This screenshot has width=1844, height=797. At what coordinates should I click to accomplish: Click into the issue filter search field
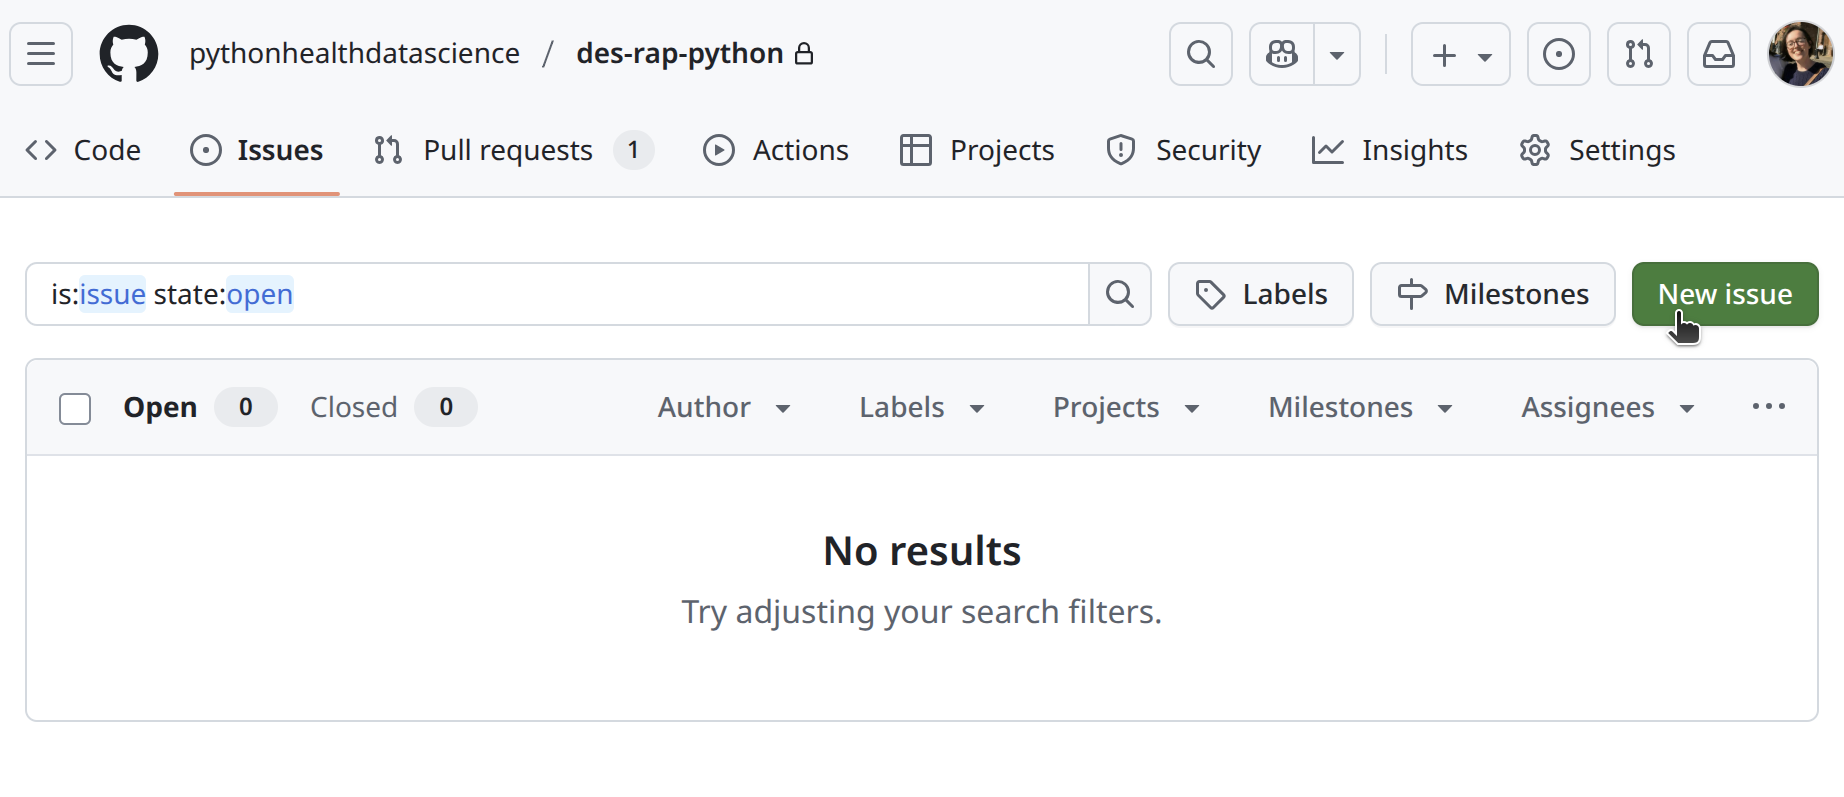680,294
